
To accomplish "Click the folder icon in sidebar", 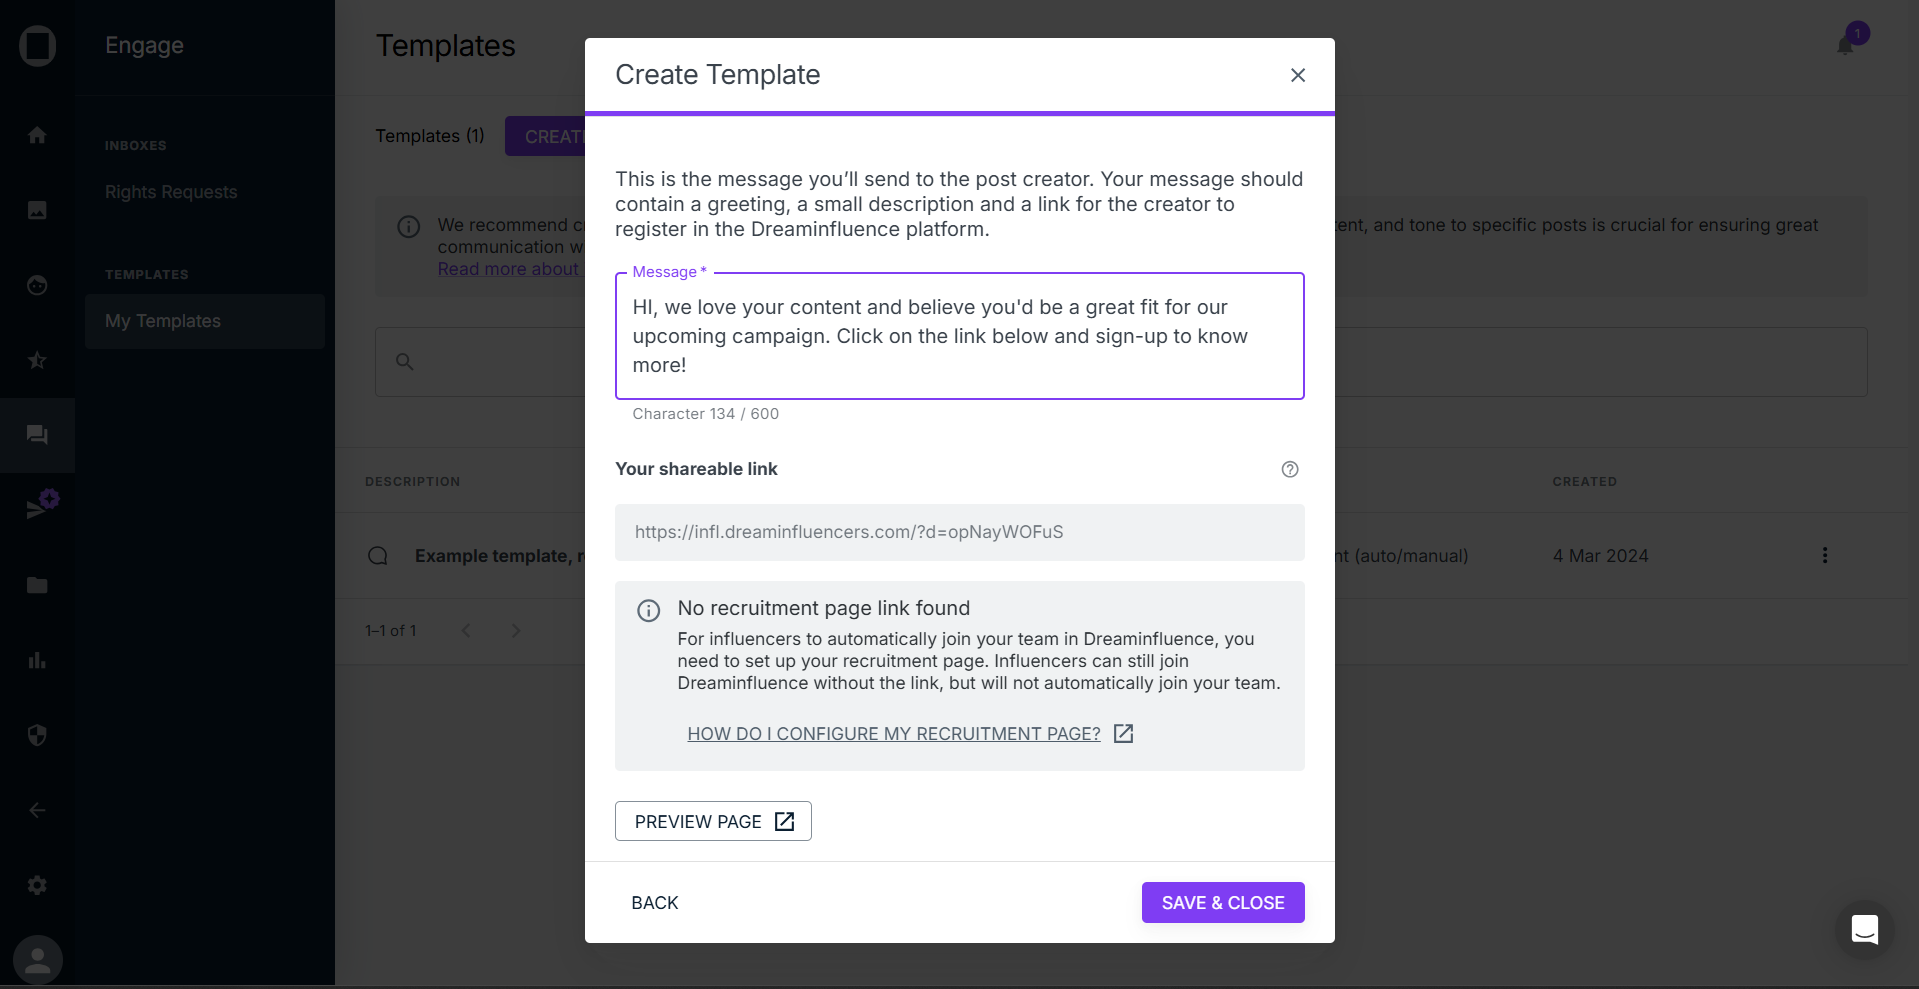I will [37, 585].
